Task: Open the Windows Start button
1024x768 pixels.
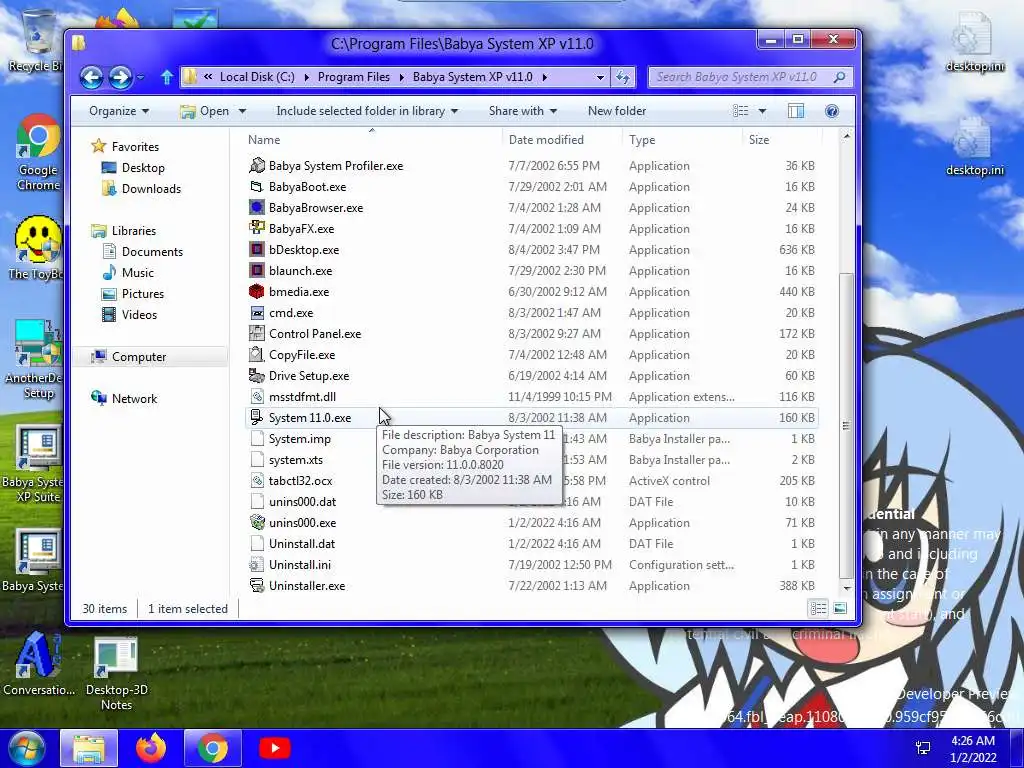Action: 25,748
